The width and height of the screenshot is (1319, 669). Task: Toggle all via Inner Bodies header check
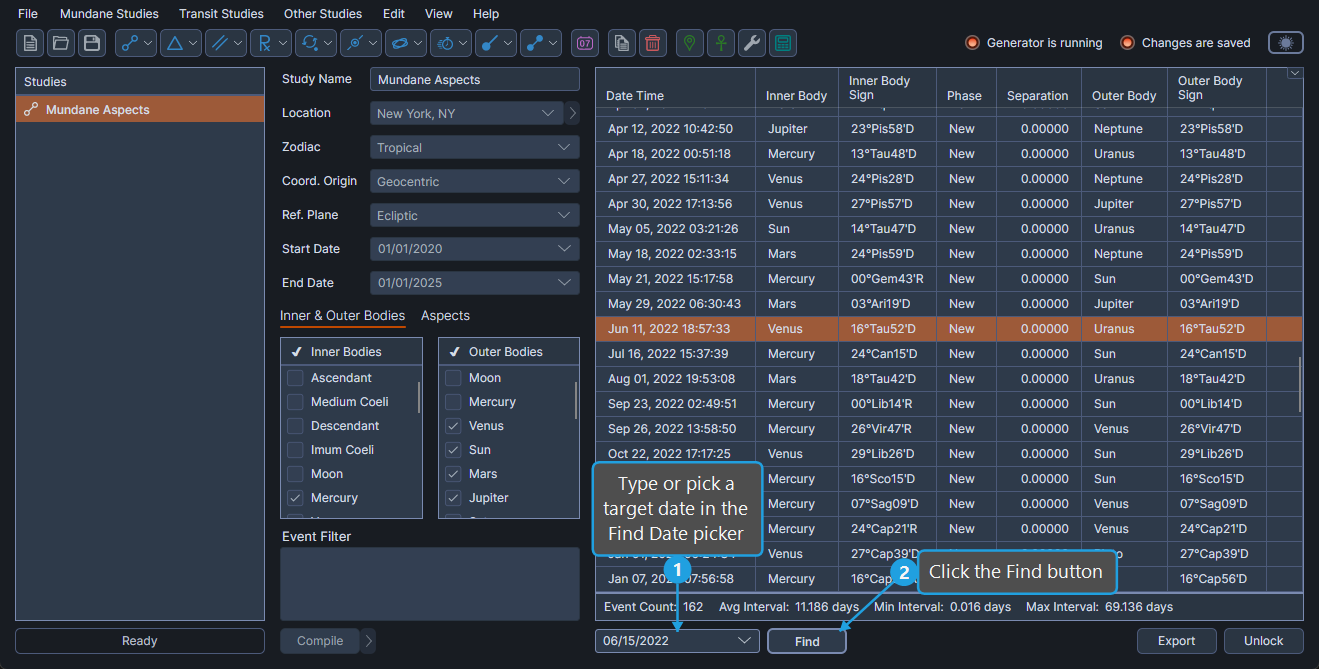(296, 352)
